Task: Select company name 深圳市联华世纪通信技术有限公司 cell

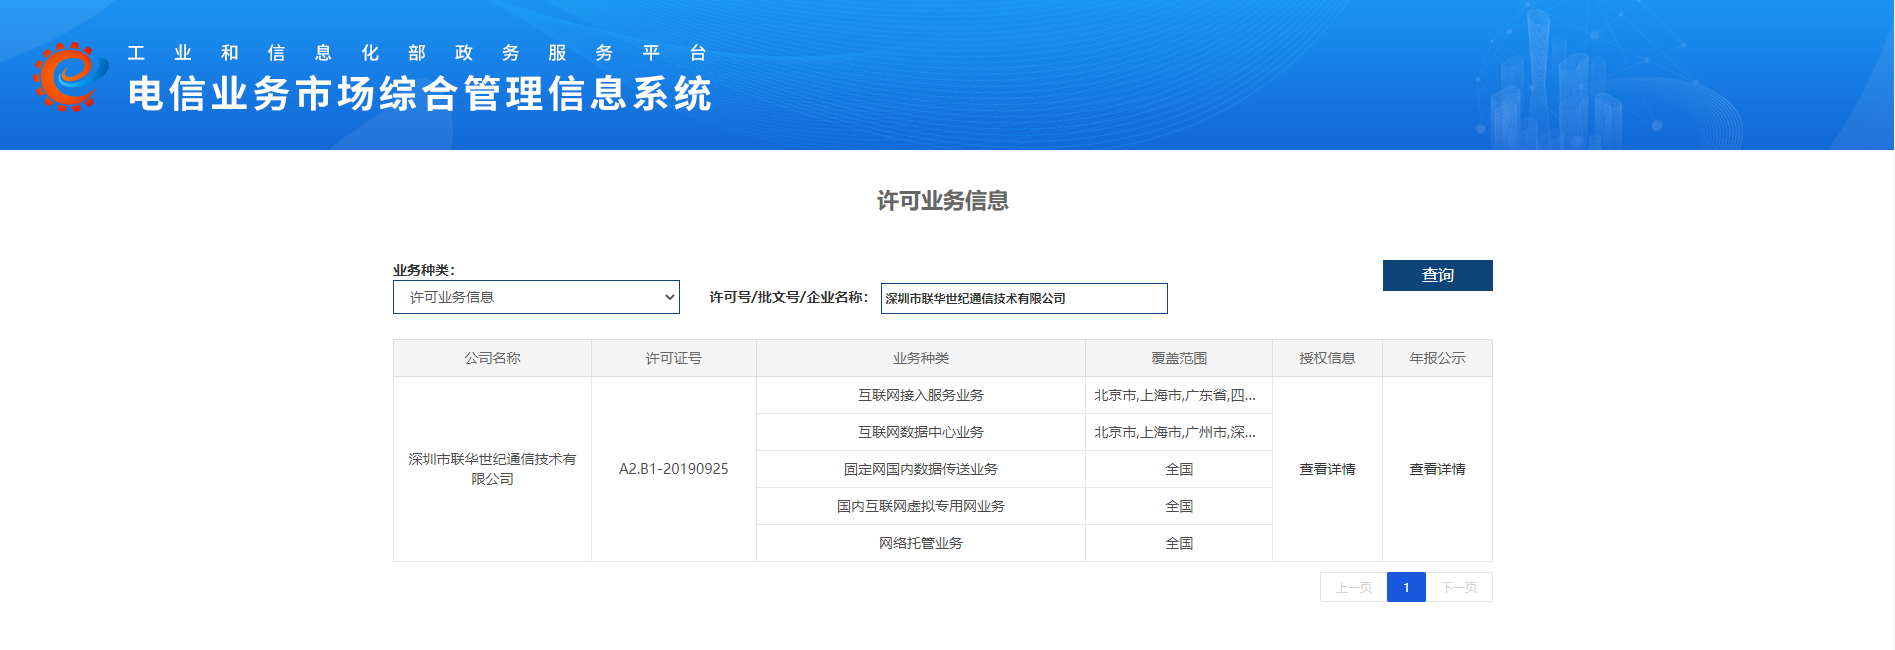Action: pyautogui.click(x=492, y=469)
